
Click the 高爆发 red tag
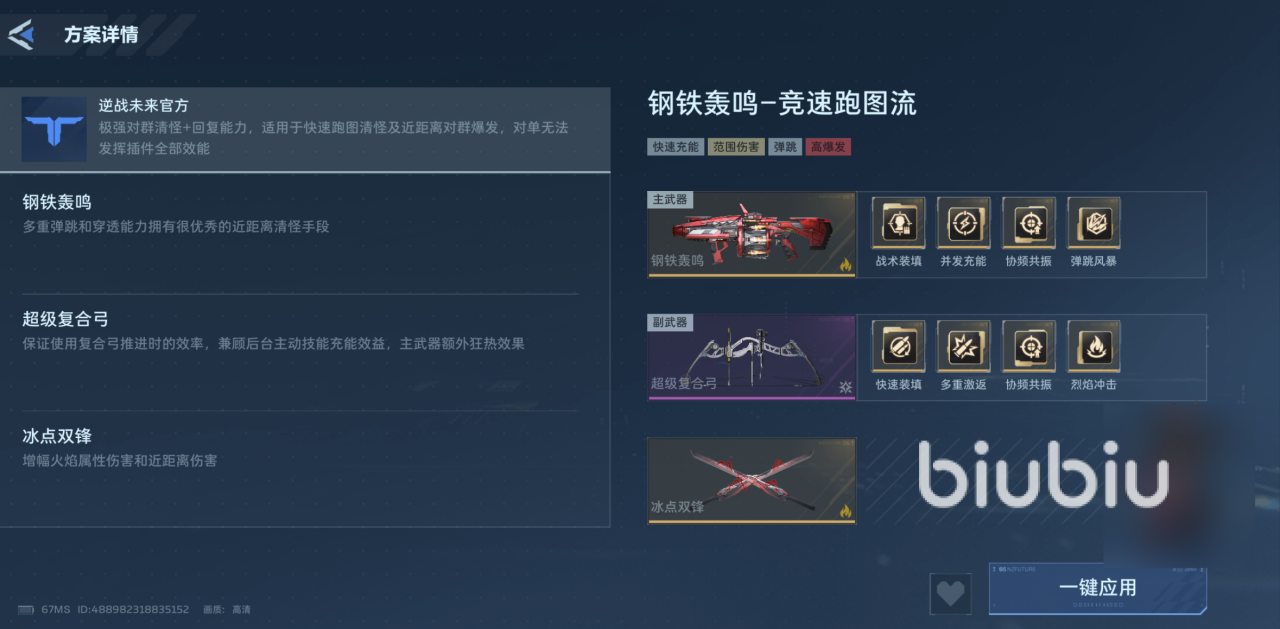(x=828, y=147)
